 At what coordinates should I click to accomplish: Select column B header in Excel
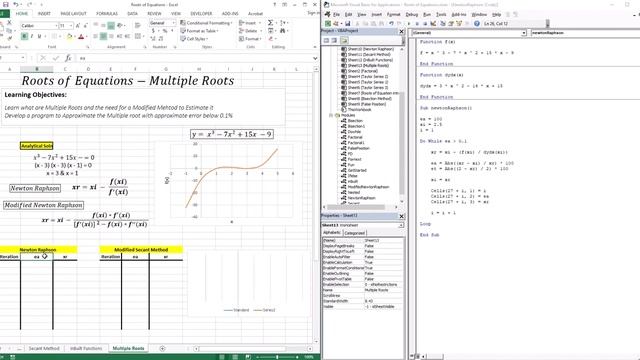[37, 69]
